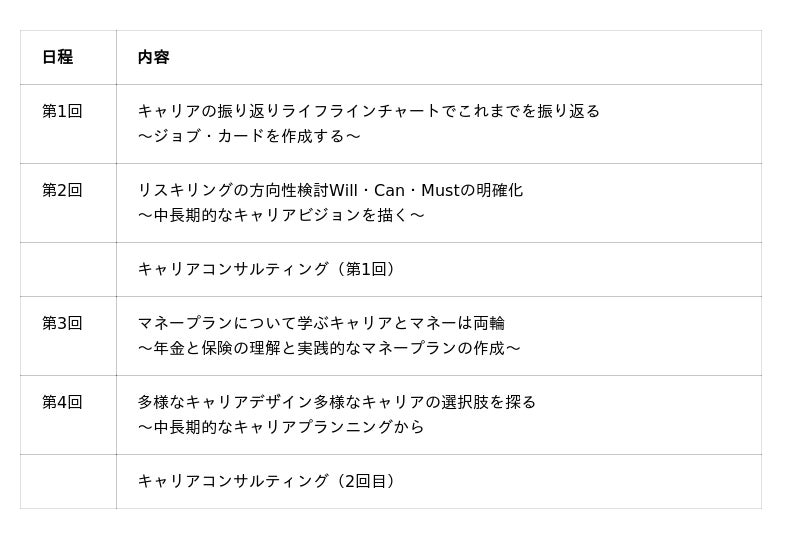Select the 第3回 schedule cell
The image size is (800, 539).
62,323
